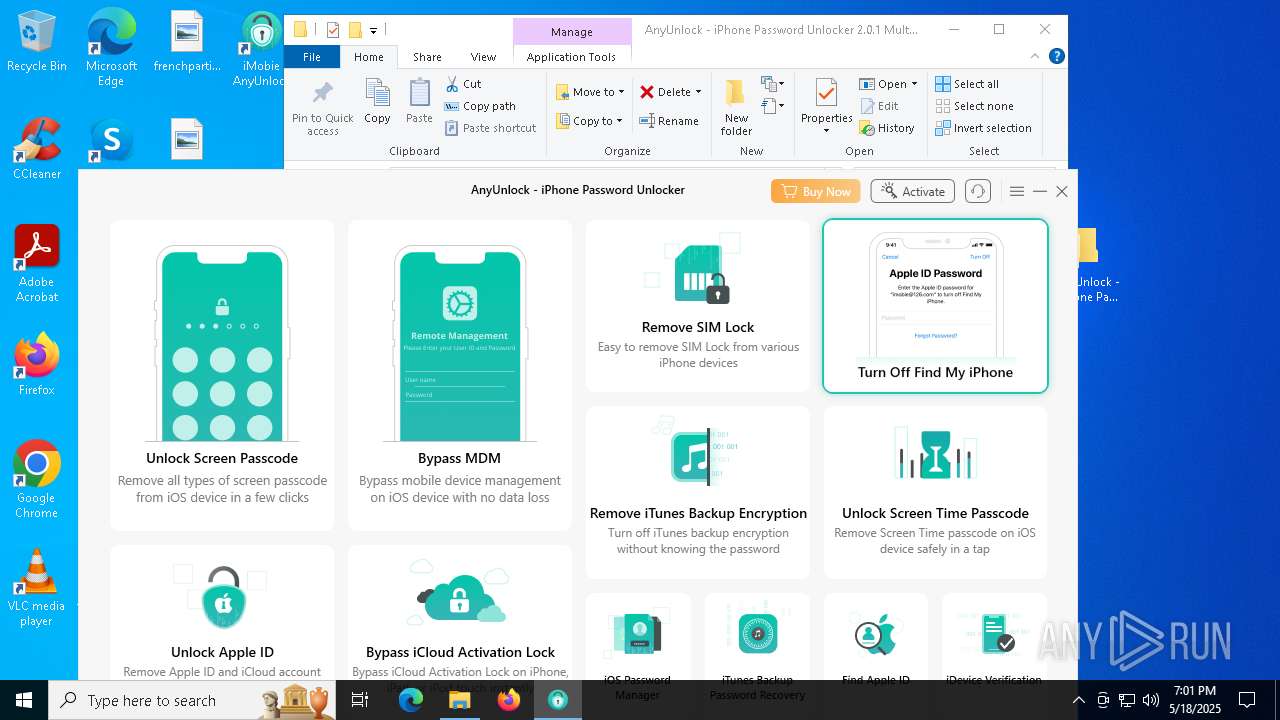Open Bypass iCloud Activation Lock

460,613
